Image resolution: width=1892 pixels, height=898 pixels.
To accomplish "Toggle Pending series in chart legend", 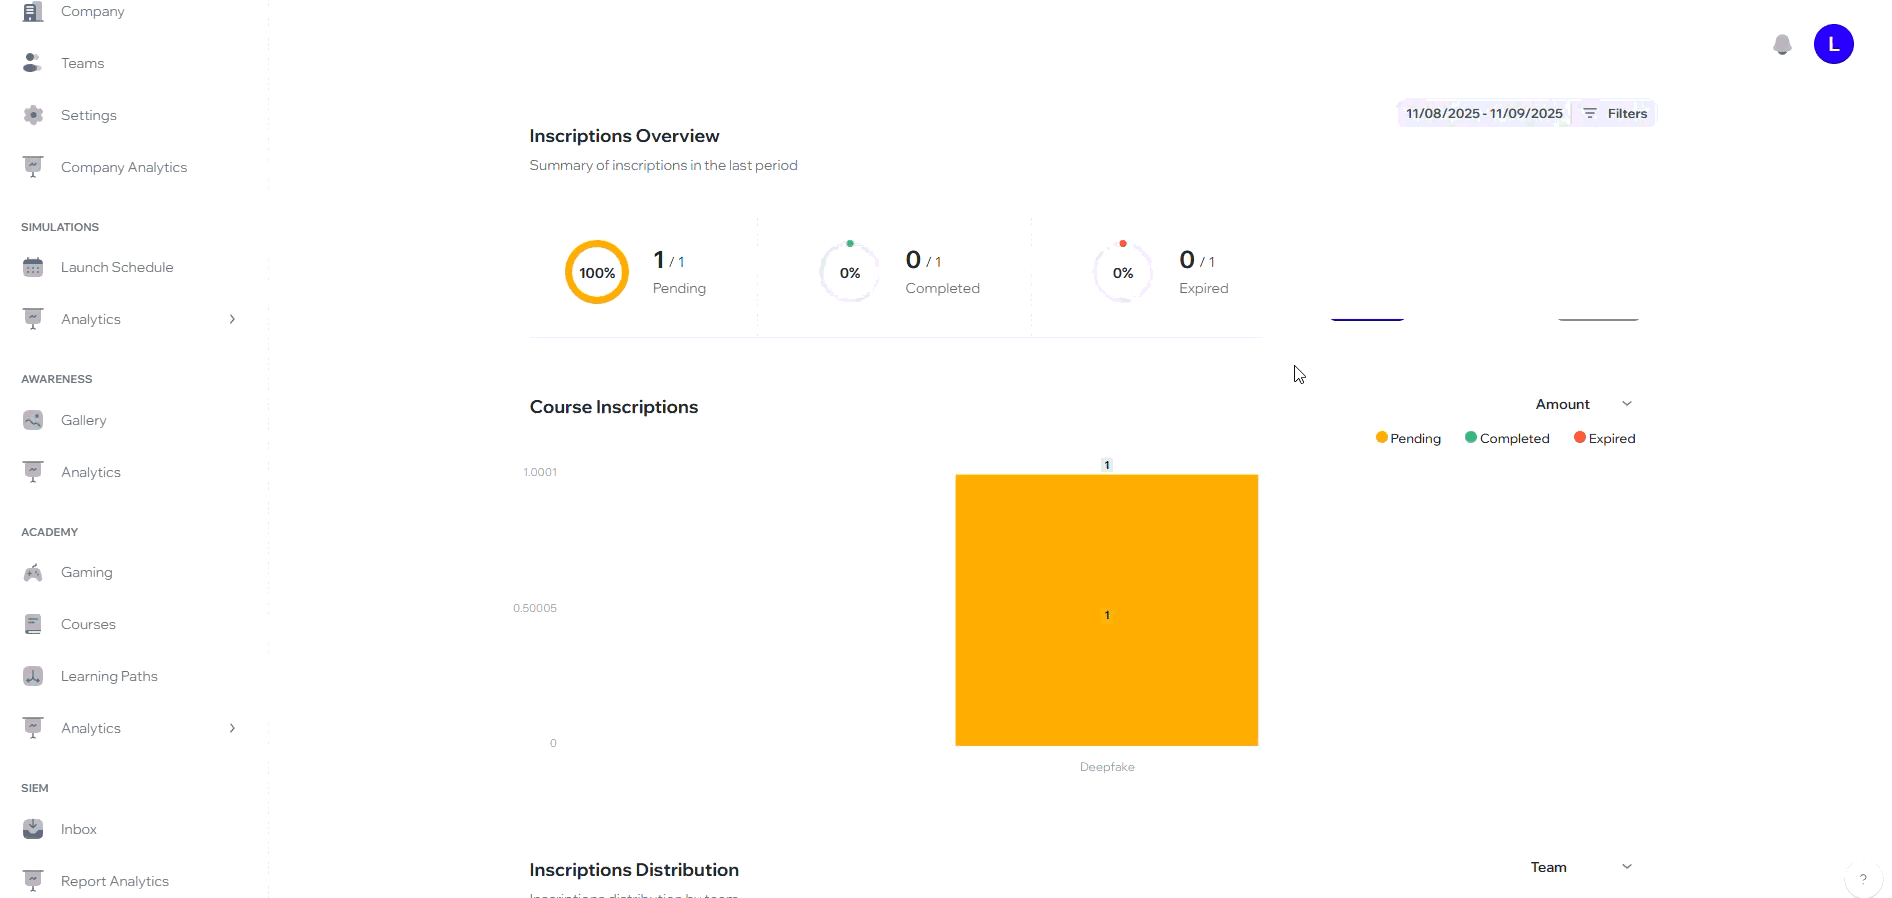I will coord(1408,438).
